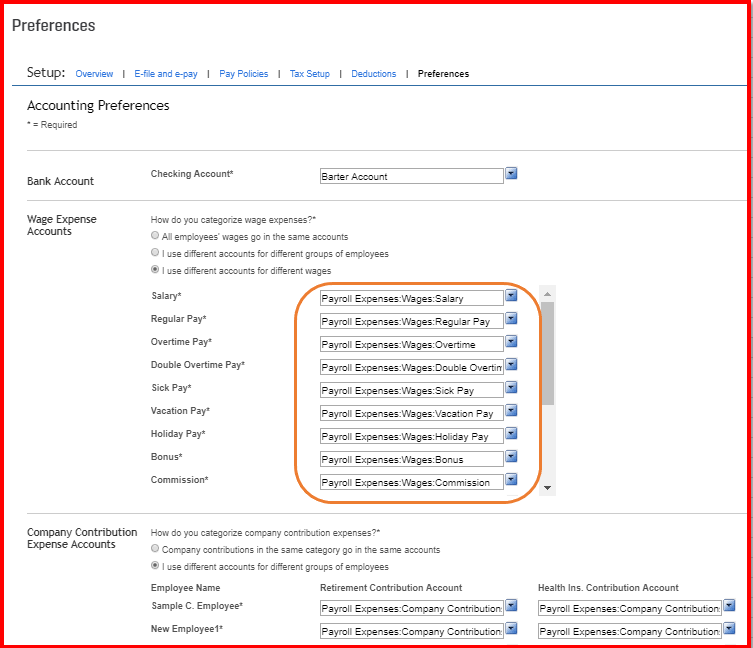Click the wage accounts list scroll-down arrow

[x=547, y=488]
